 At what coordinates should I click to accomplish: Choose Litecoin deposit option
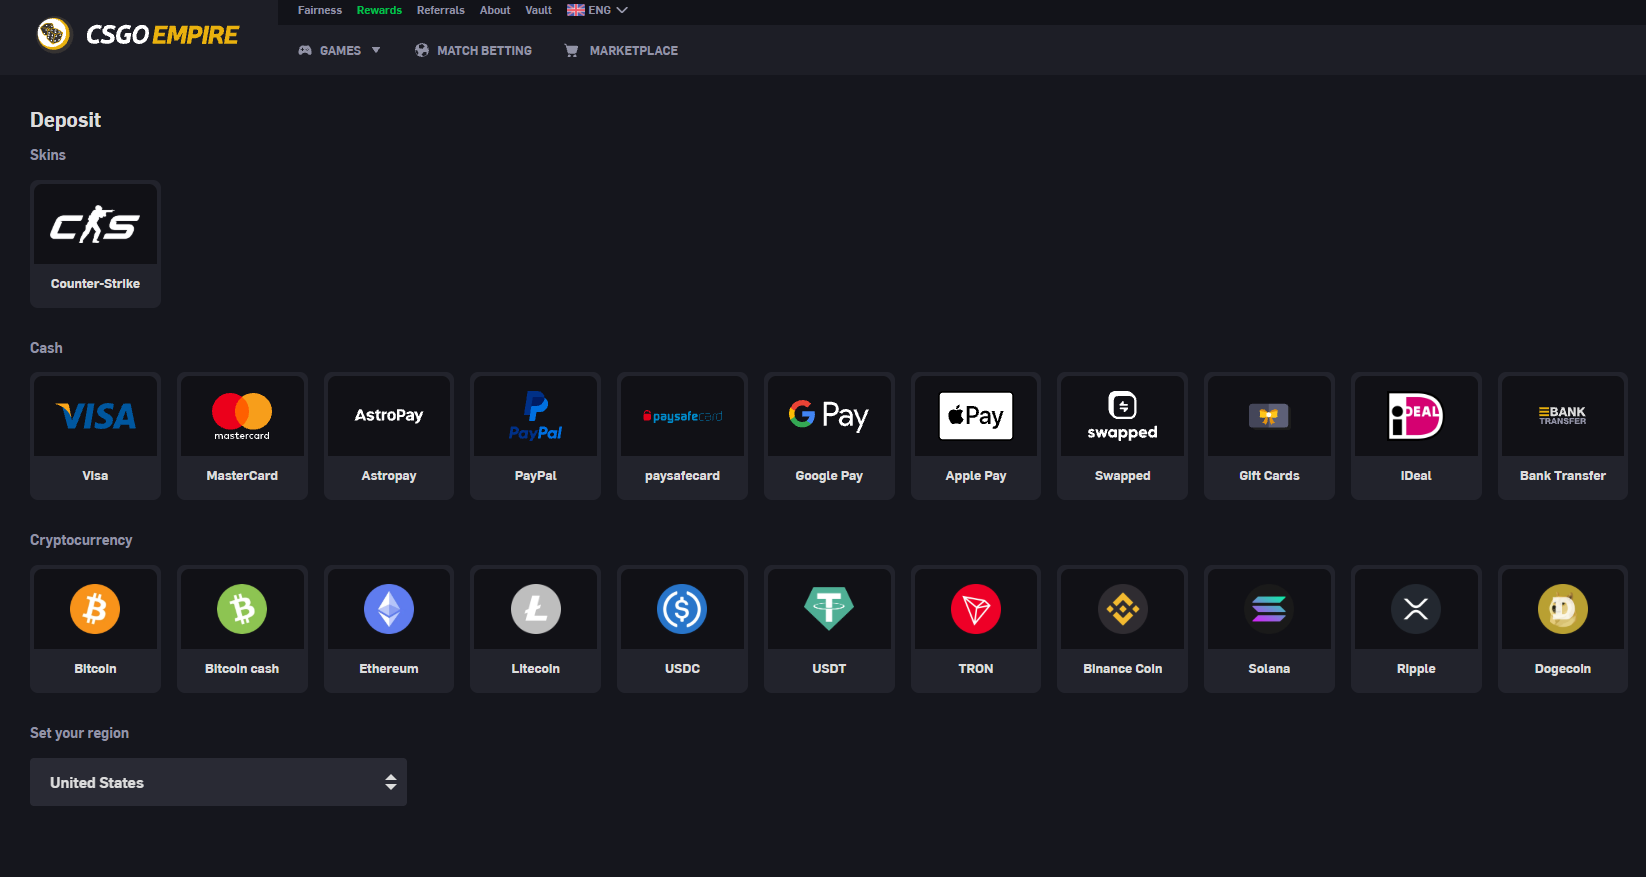tap(536, 629)
